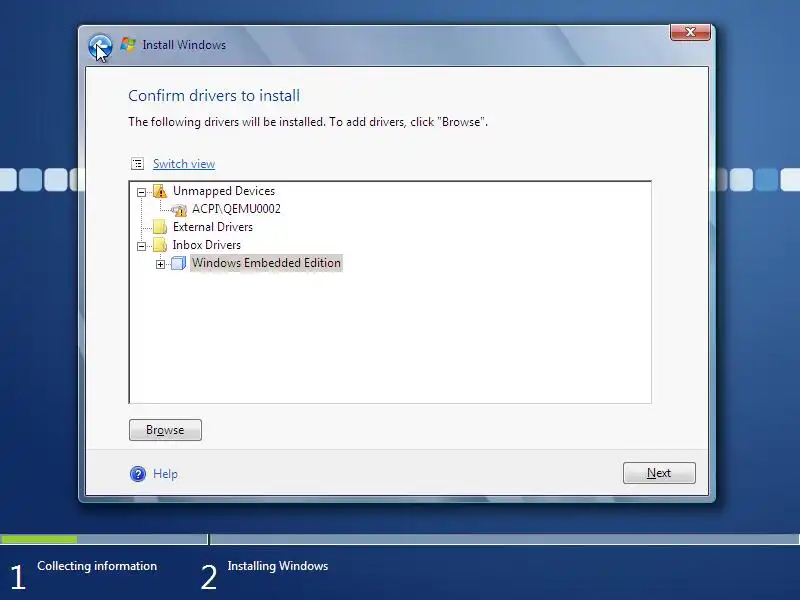The image size is (800, 600).
Task: Select the Inbox Drivers row text
Action: (207, 245)
